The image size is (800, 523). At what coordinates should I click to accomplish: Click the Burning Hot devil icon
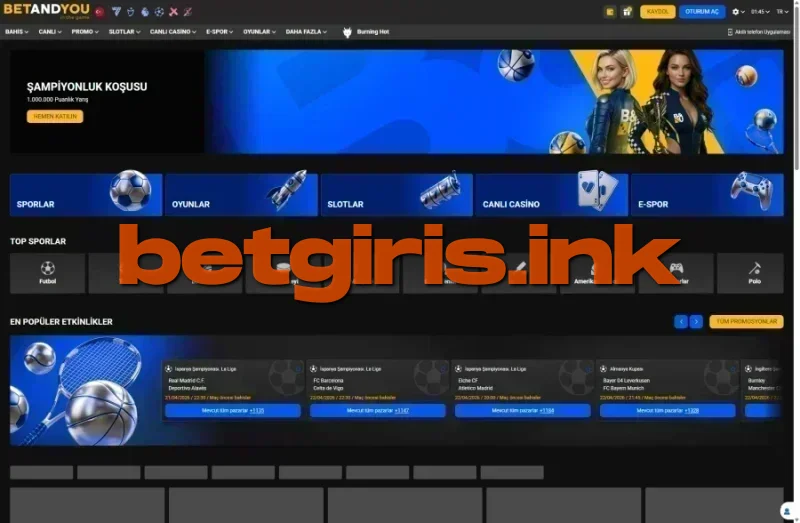point(347,32)
